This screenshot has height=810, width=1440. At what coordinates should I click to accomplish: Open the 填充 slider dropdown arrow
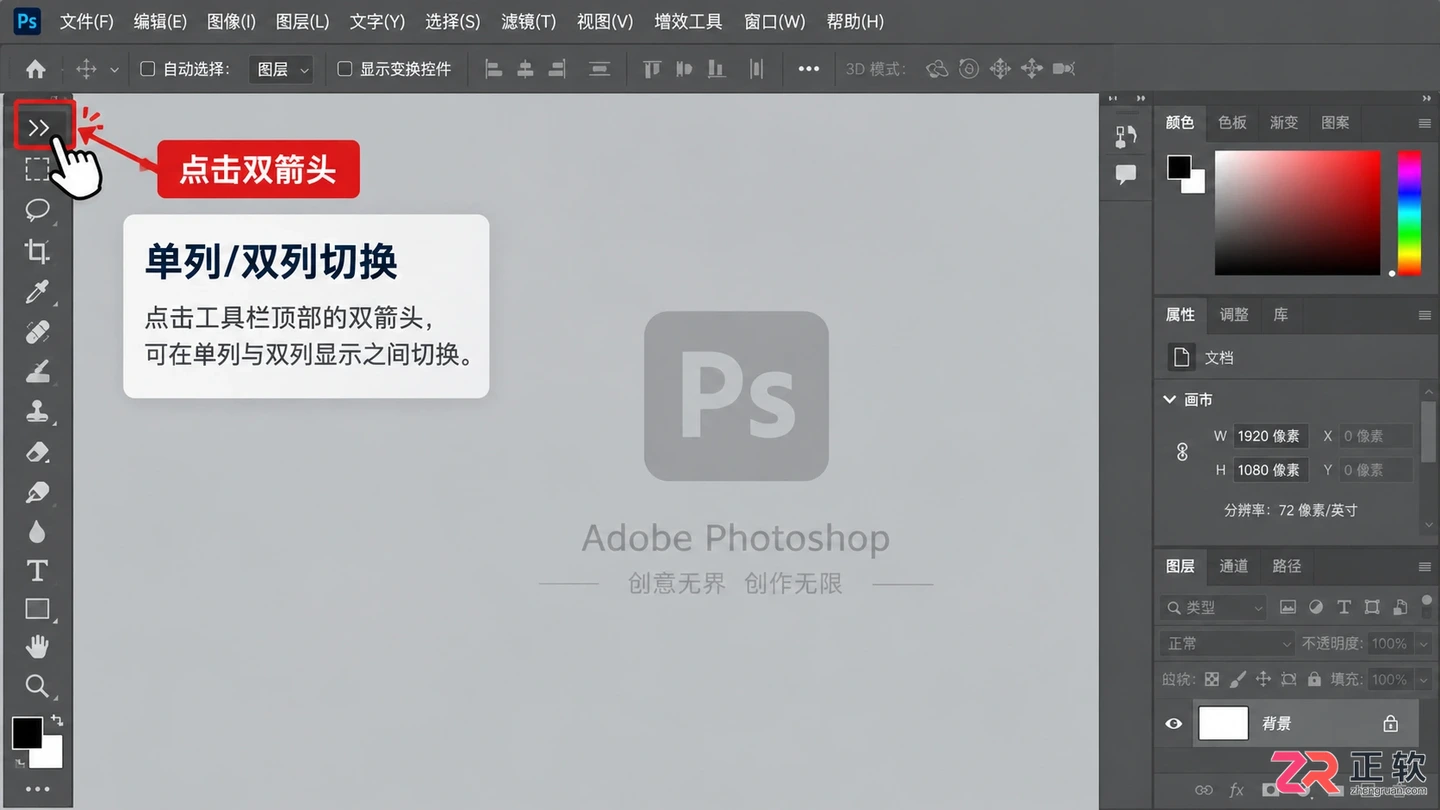[x=1423, y=680]
